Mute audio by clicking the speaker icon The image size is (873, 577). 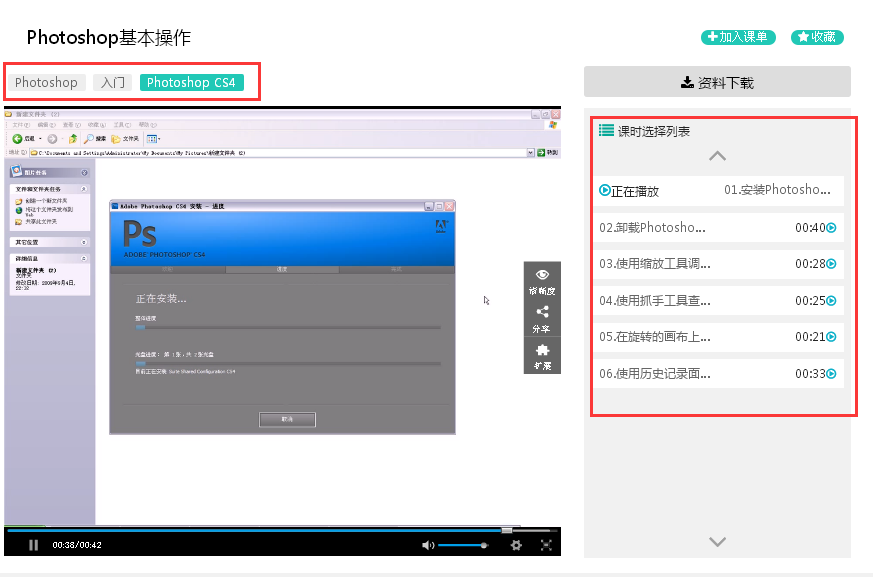pyautogui.click(x=428, y=544)
